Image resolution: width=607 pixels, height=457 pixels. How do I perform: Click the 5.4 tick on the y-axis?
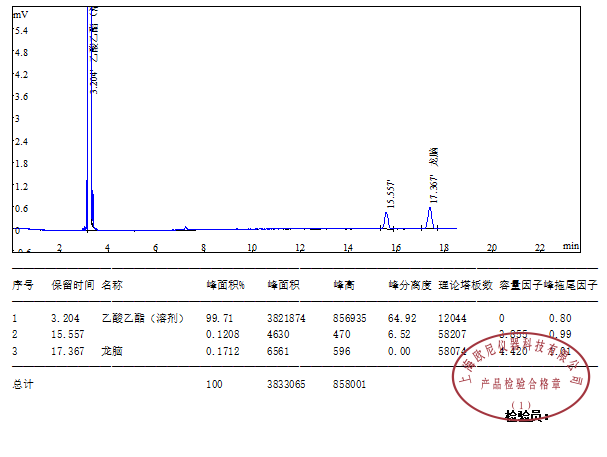(19, 31)
